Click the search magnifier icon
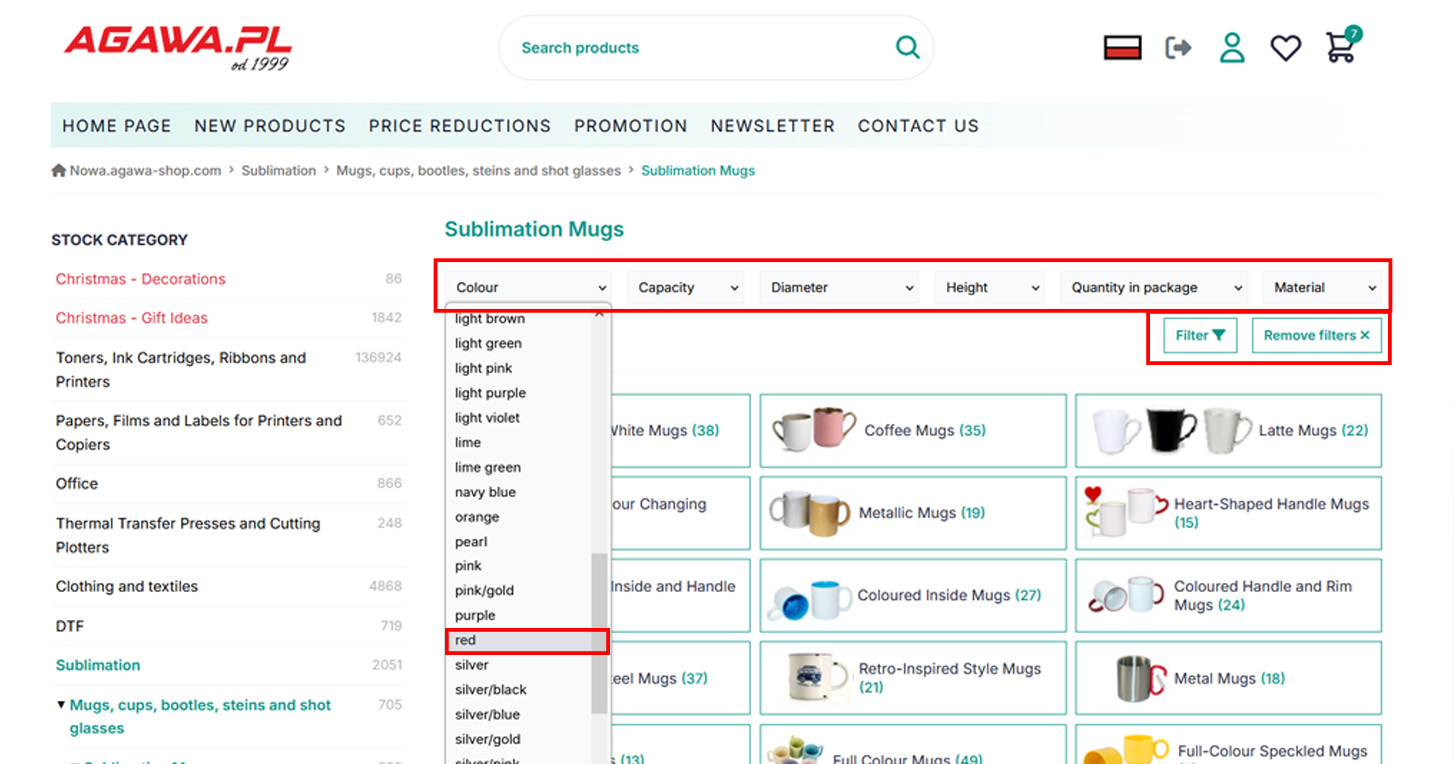This screenshot has width=1454, height=764. (x=907, y=47)
